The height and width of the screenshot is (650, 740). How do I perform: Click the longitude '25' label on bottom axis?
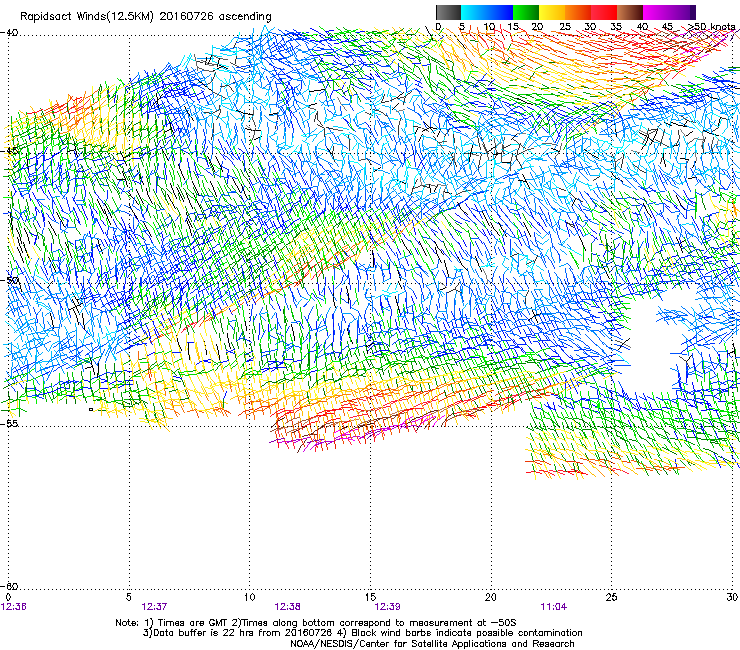tap(611, 597)
